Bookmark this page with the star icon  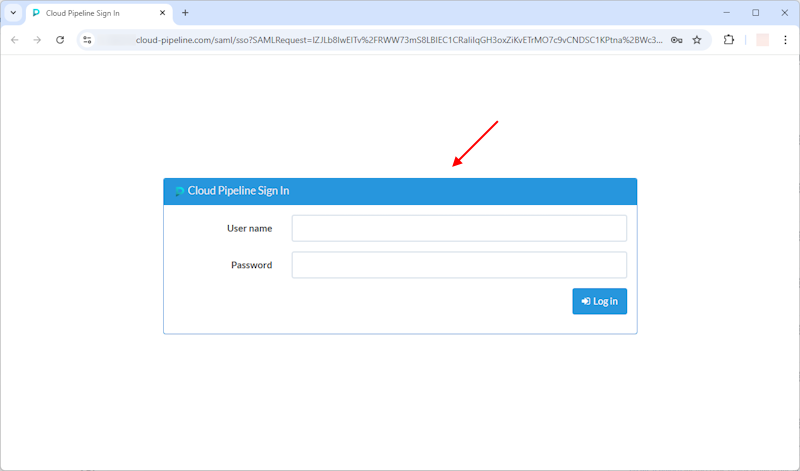(x=697, y=40)
